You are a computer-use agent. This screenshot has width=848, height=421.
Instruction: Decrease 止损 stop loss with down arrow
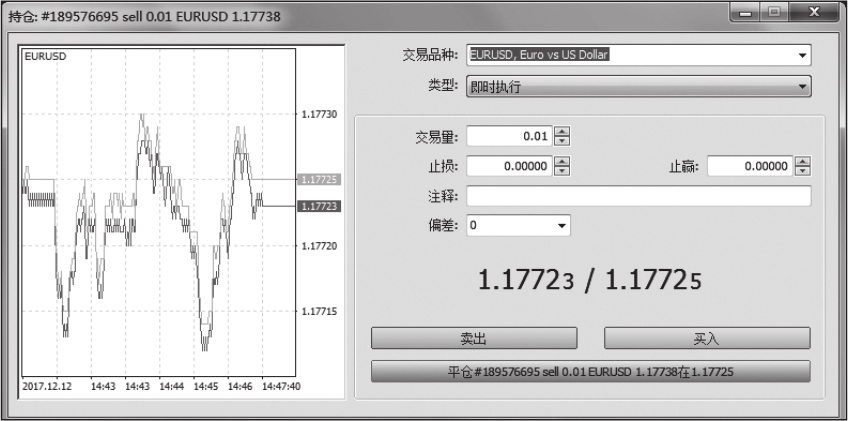tap(562, 171)
